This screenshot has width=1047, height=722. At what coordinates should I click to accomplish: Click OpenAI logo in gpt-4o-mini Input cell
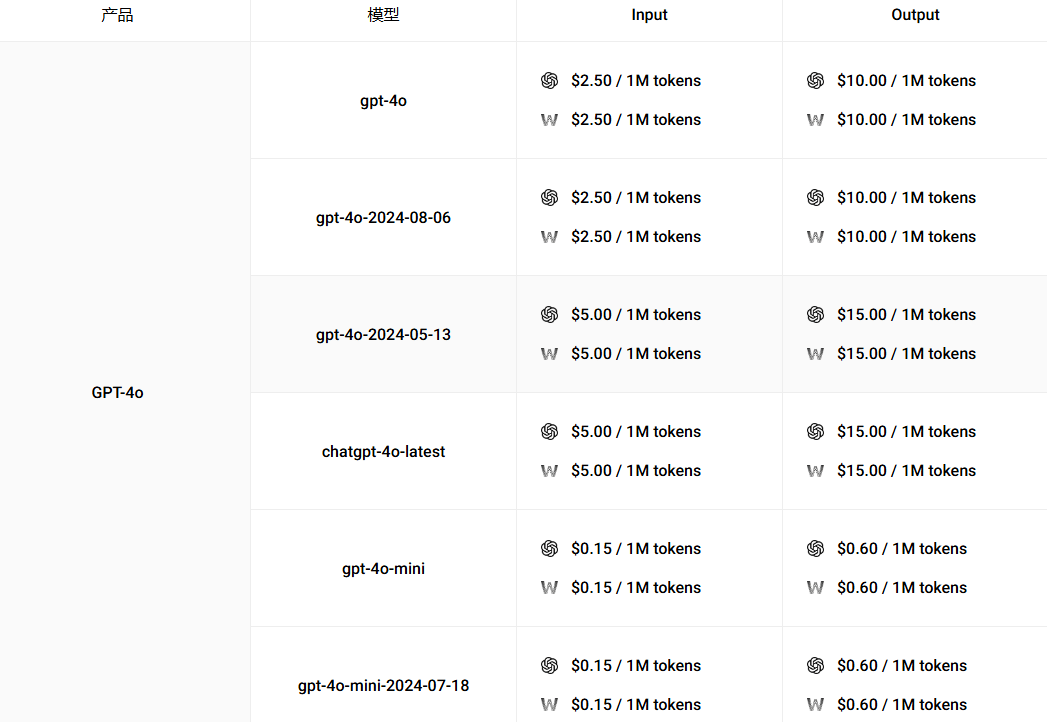coord(549,549)
